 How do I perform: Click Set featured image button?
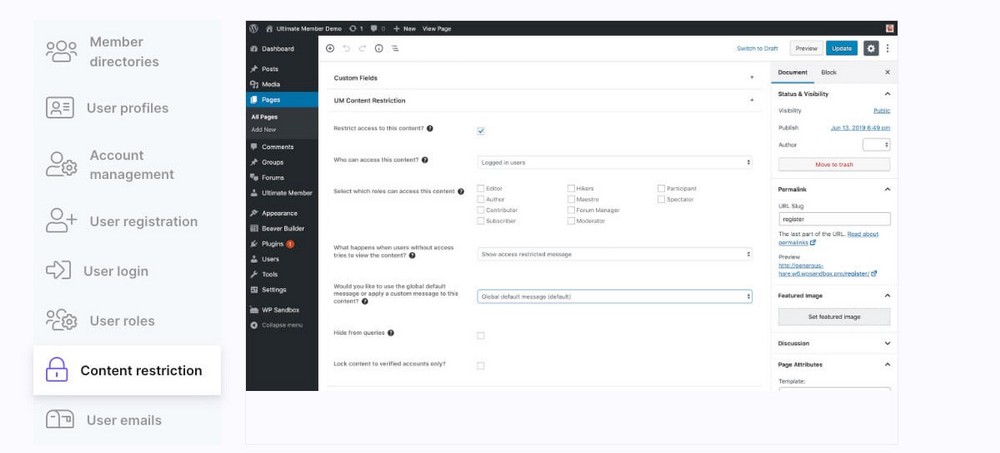click(834, 317)
